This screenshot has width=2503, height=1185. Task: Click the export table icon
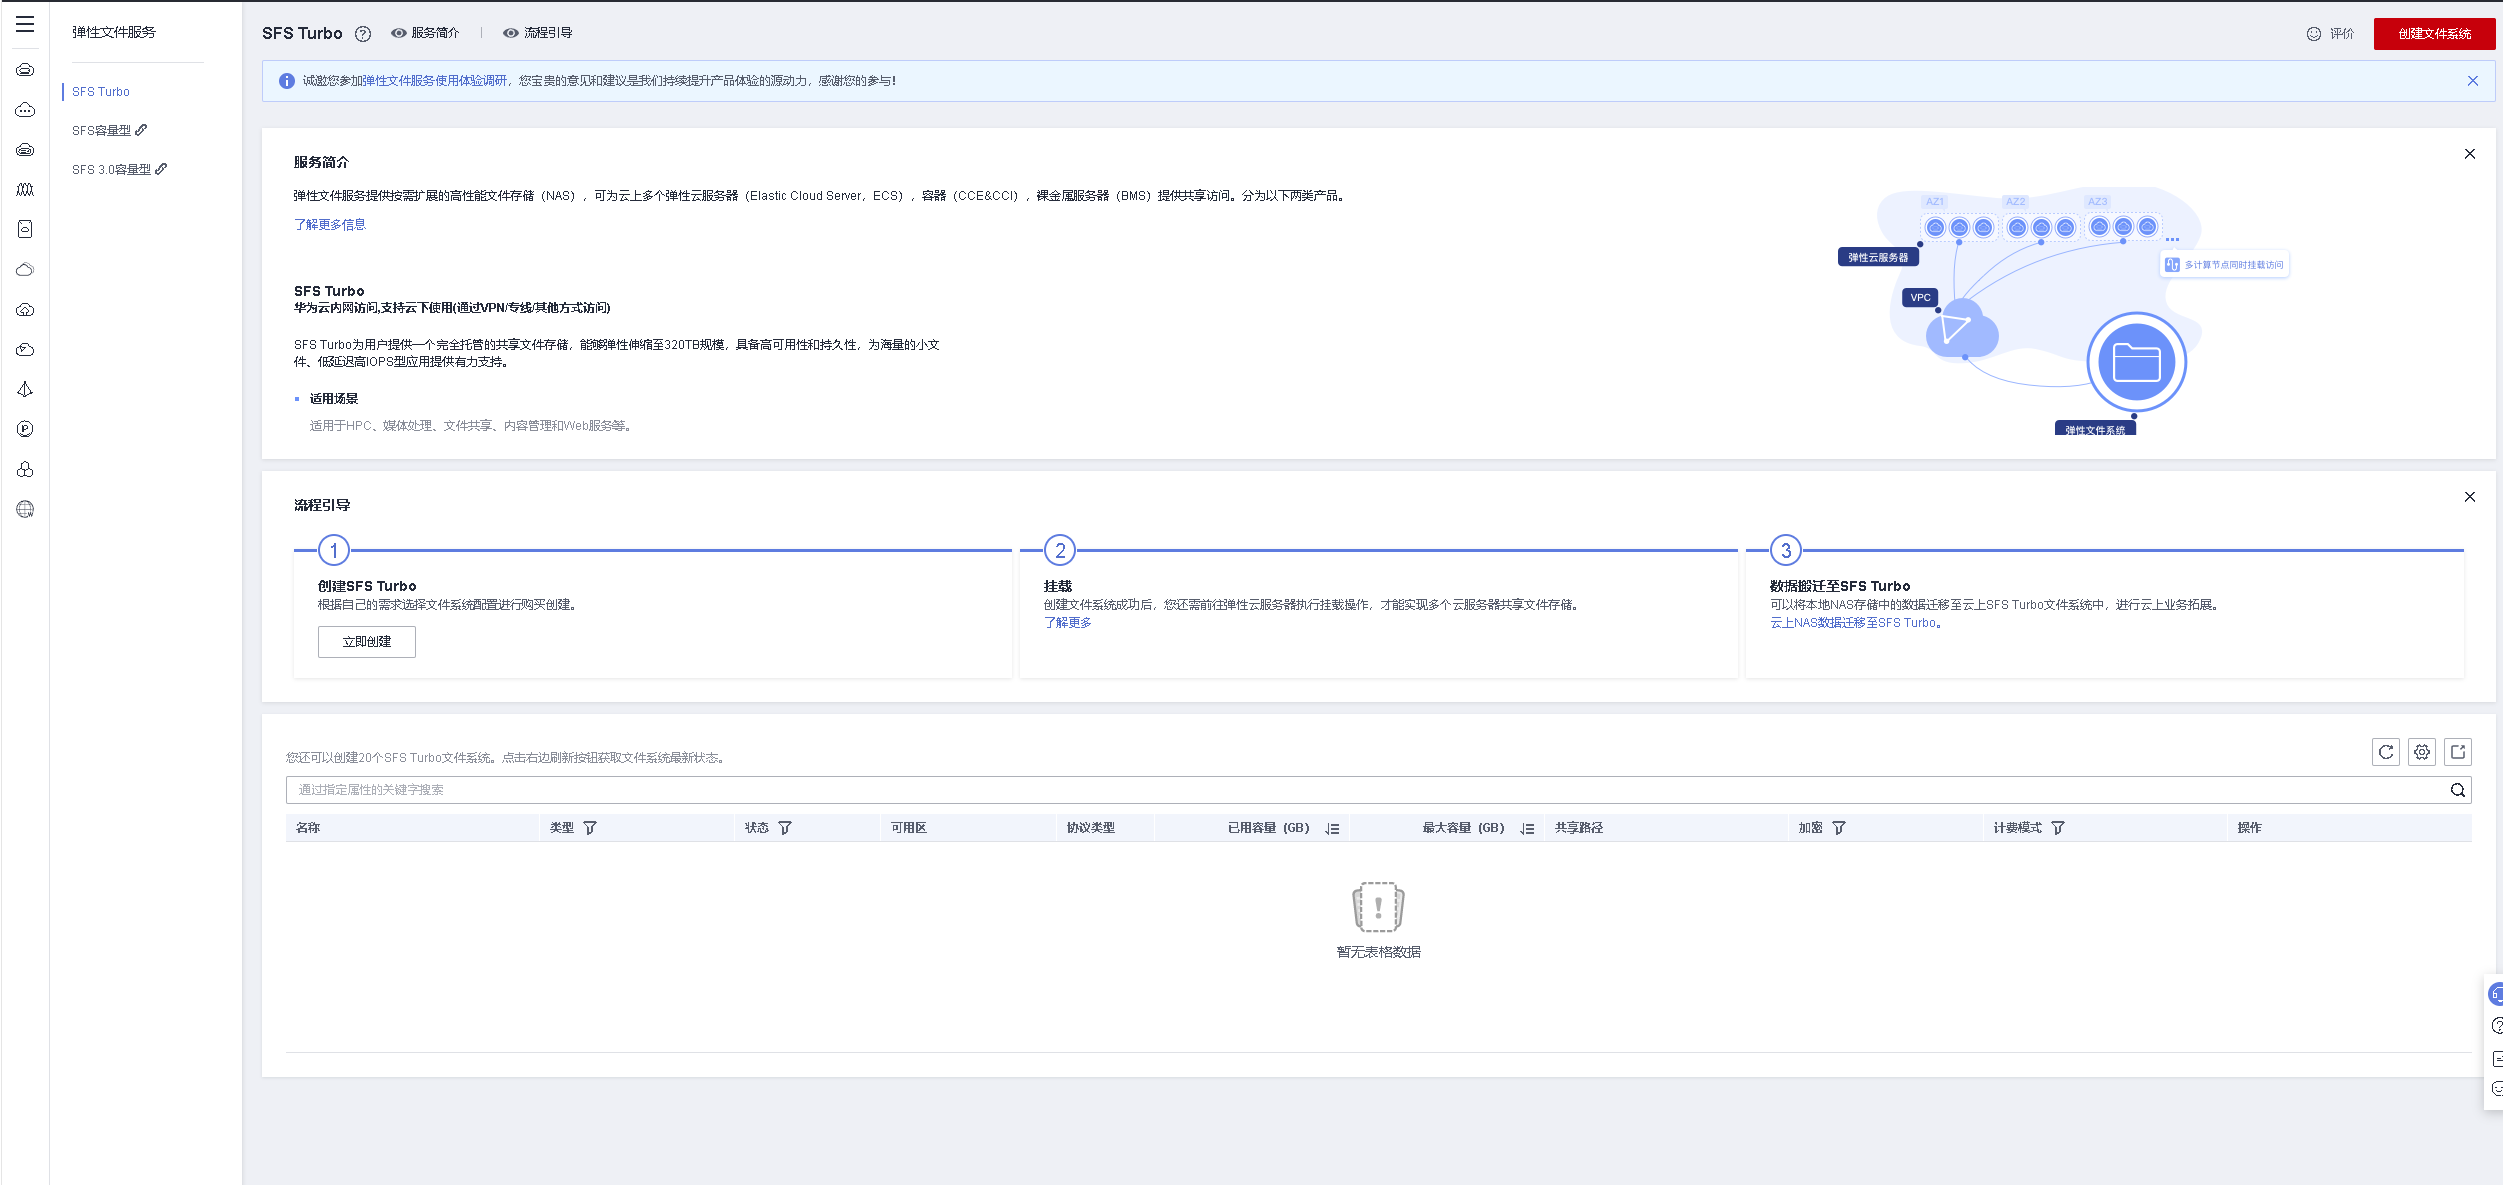click(2457, 752)
